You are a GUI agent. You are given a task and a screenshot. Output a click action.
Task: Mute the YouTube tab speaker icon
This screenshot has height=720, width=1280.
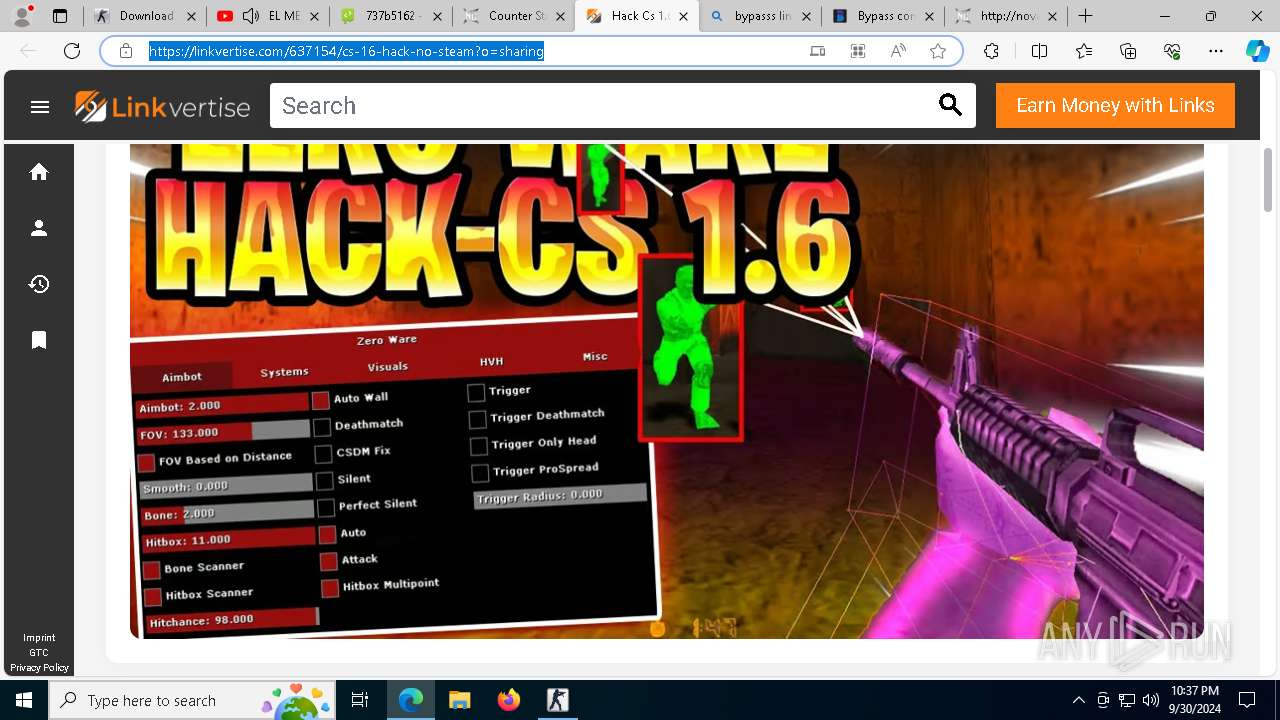tap(251, 16)
